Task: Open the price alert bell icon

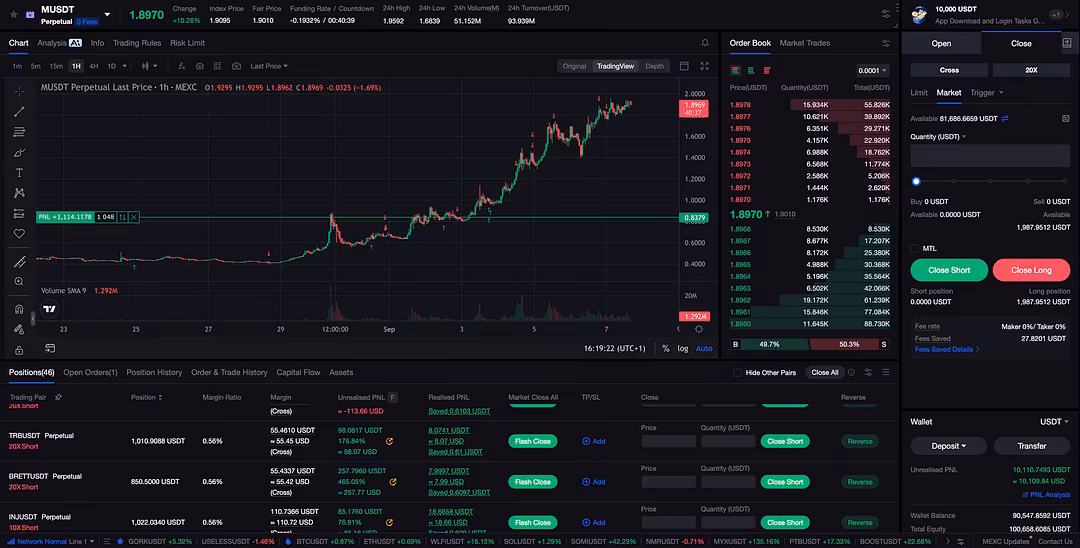Action: (705, 43)
